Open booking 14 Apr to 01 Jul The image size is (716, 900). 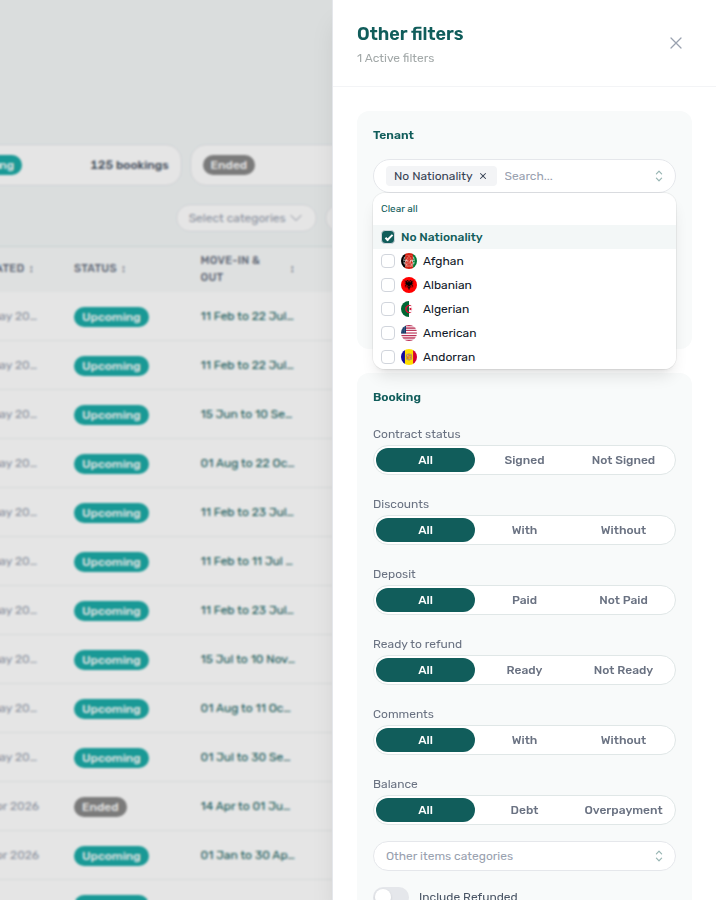246,806
